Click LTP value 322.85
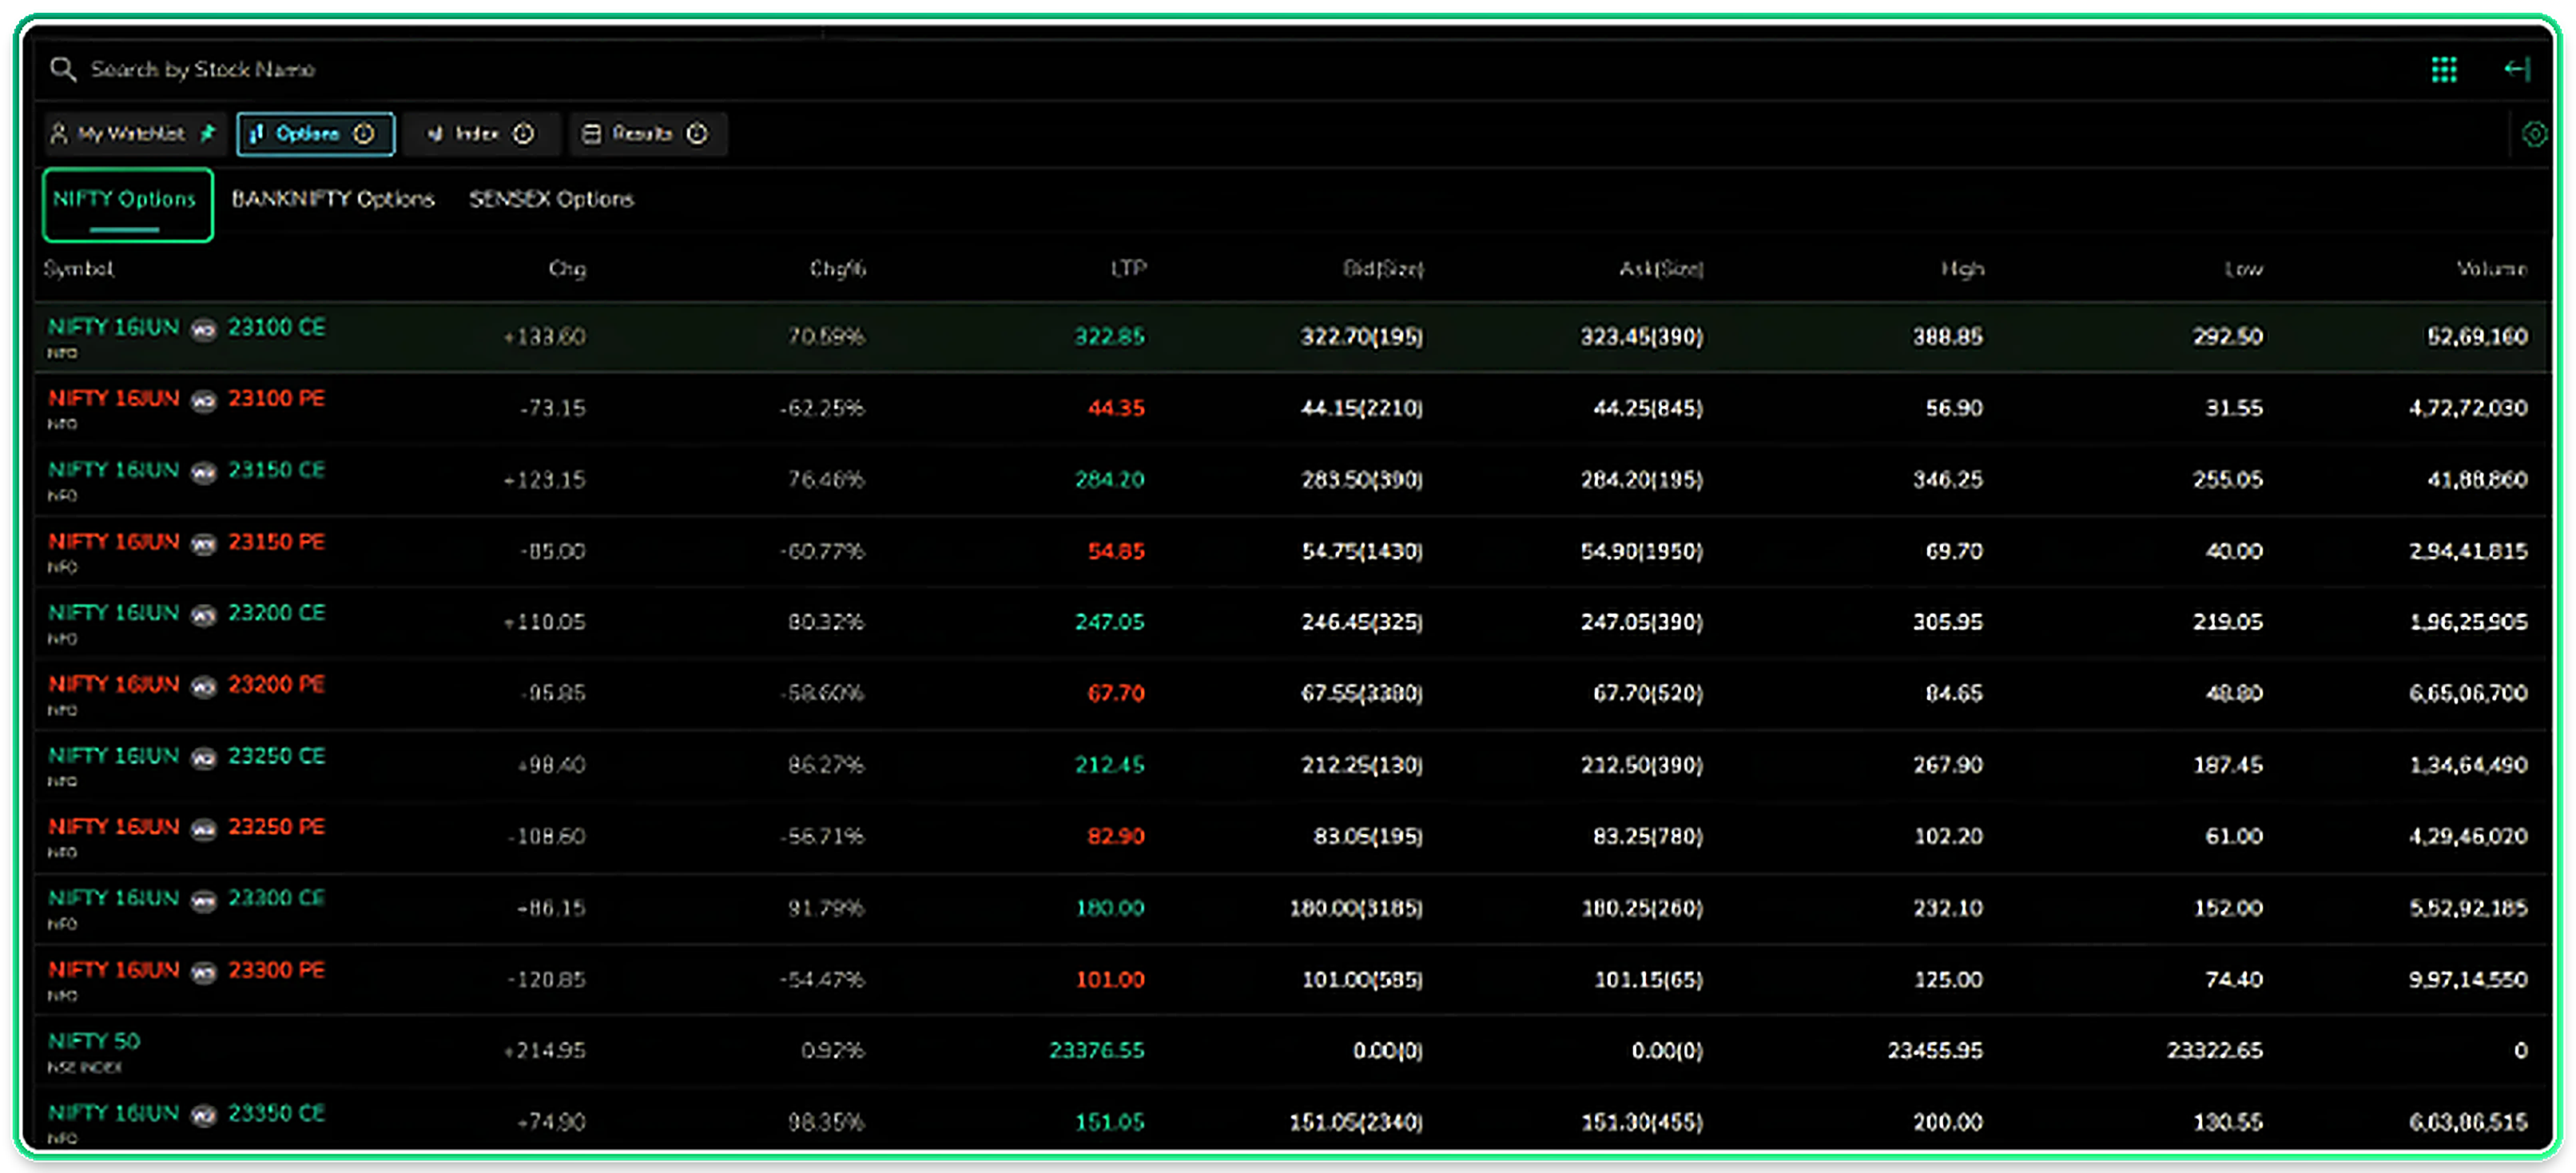The image size is (2576, 1173). click(x=1109, y=337)
